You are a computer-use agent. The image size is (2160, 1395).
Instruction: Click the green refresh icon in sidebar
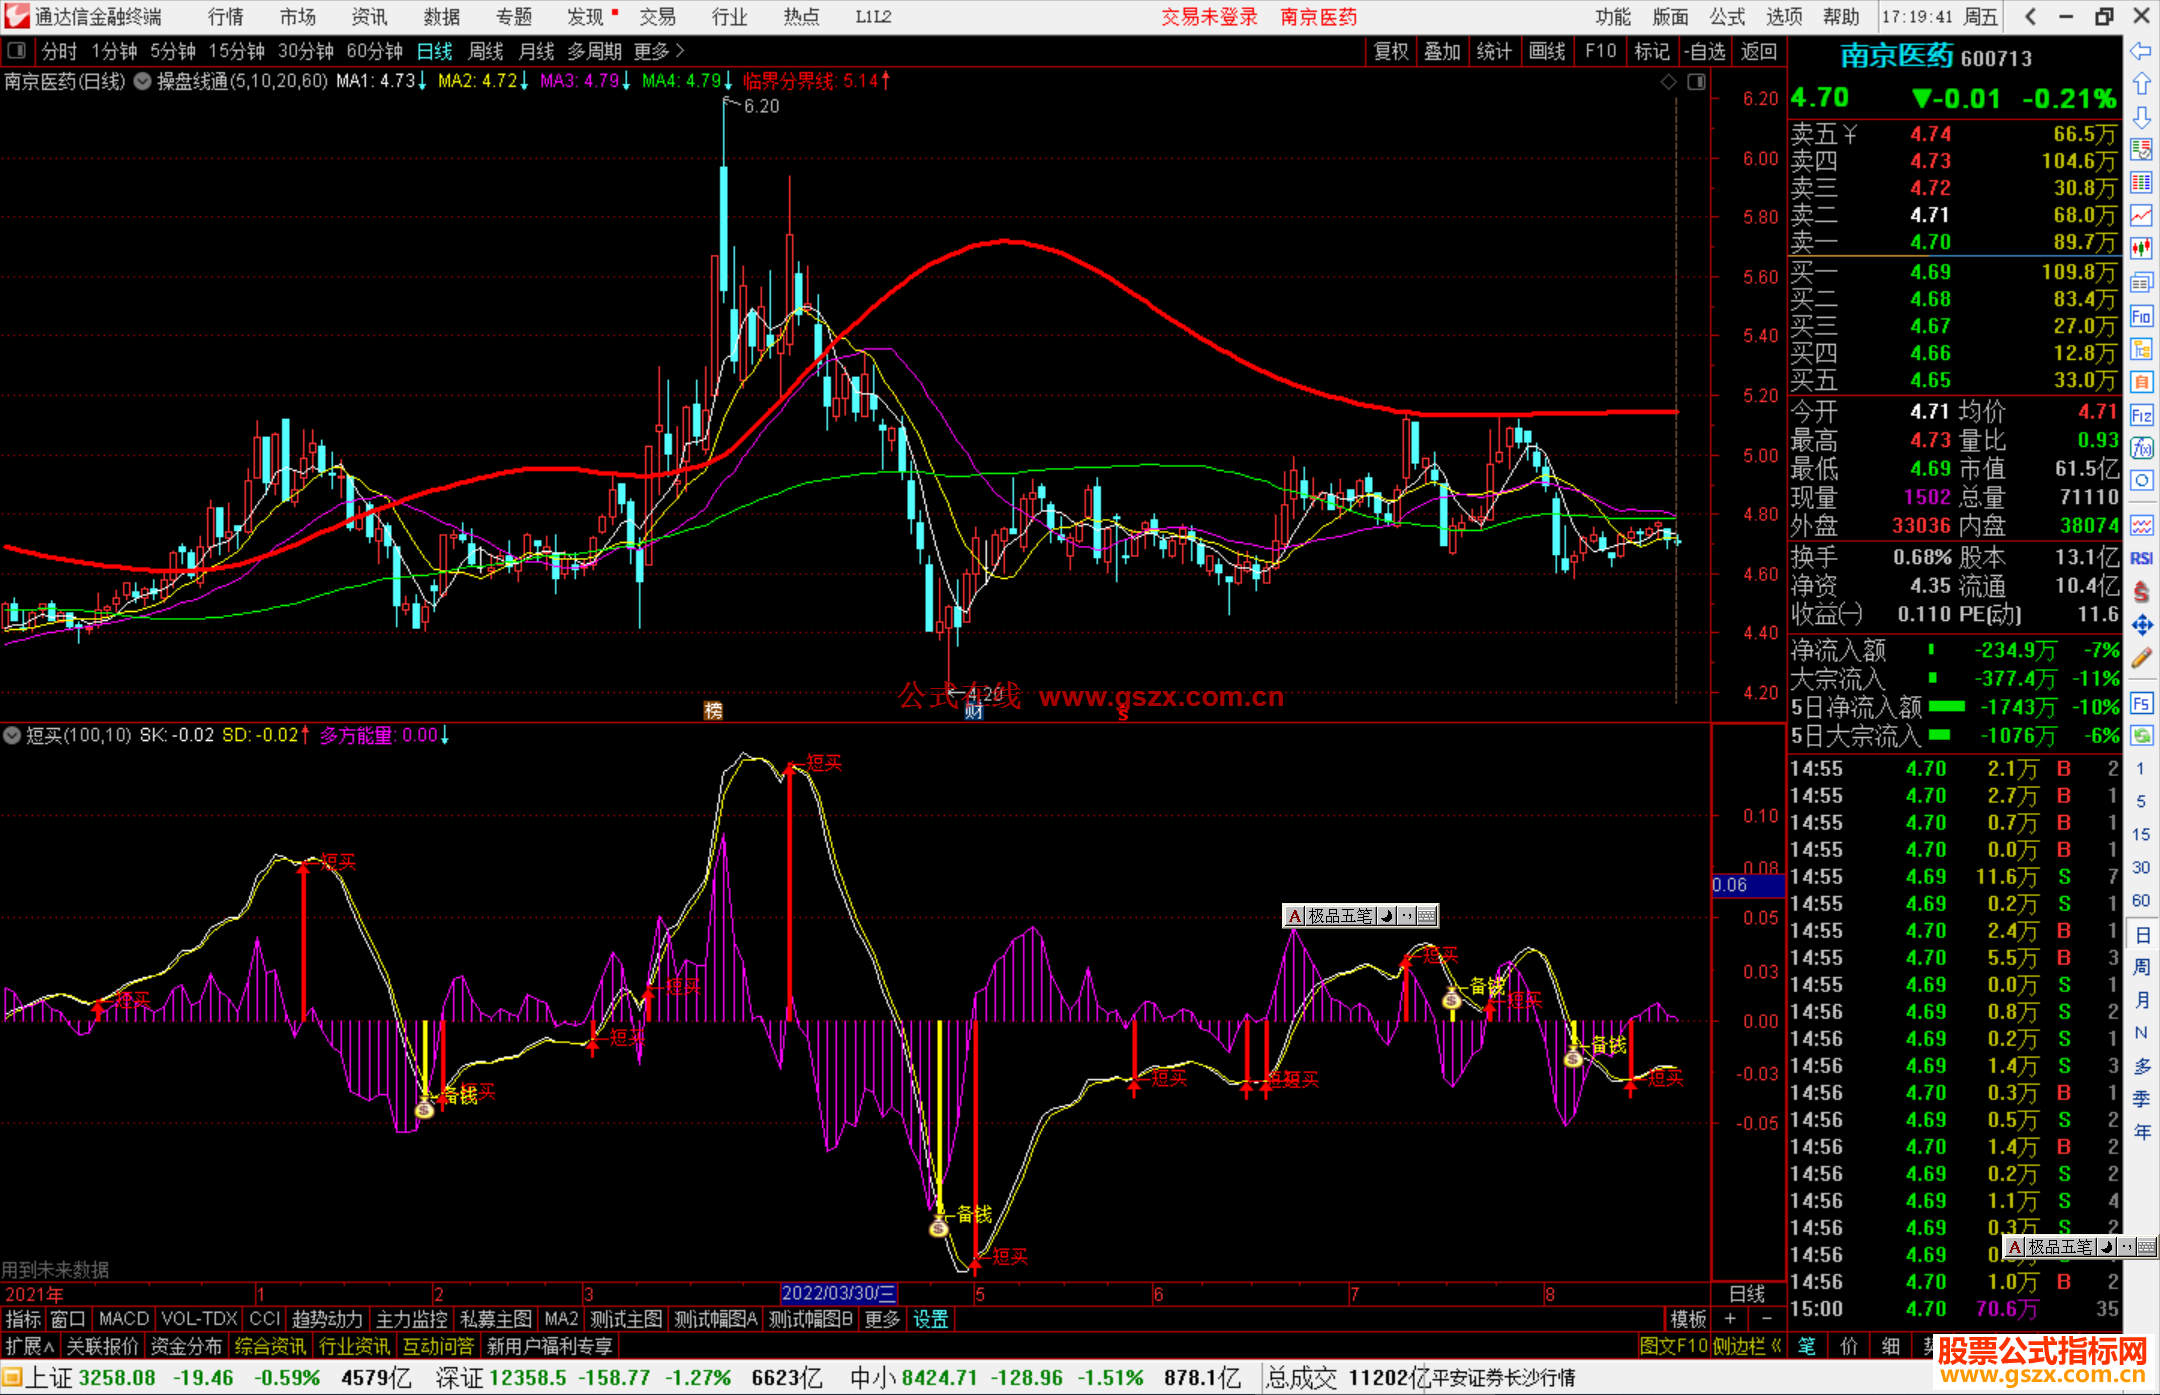[2141, 736]
